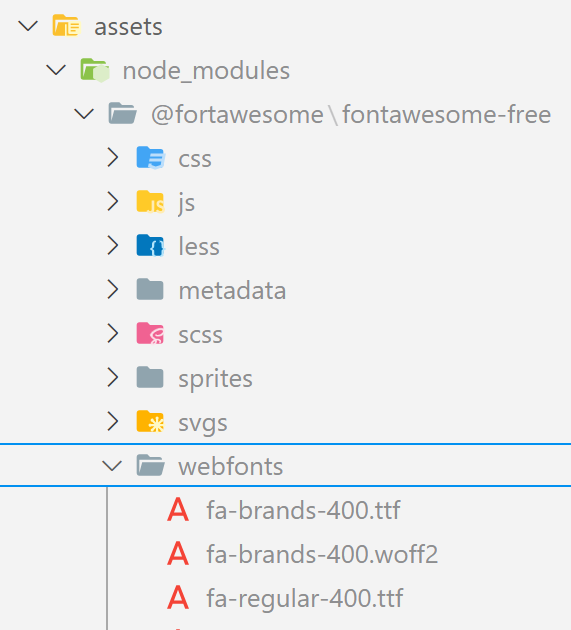
Task: Open the fa-regular-400.ttf file
Action: point(305,598)
